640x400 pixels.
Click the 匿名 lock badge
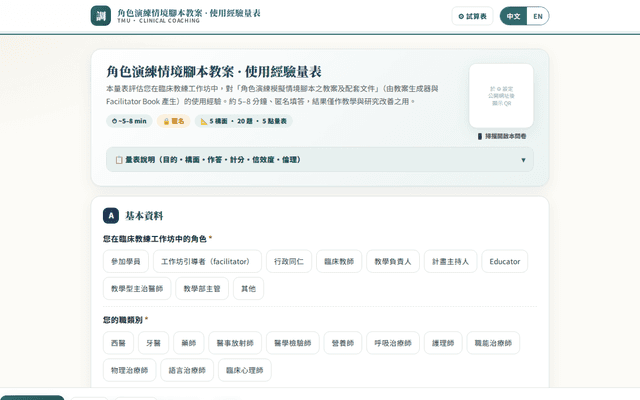(x=173, y=121)
